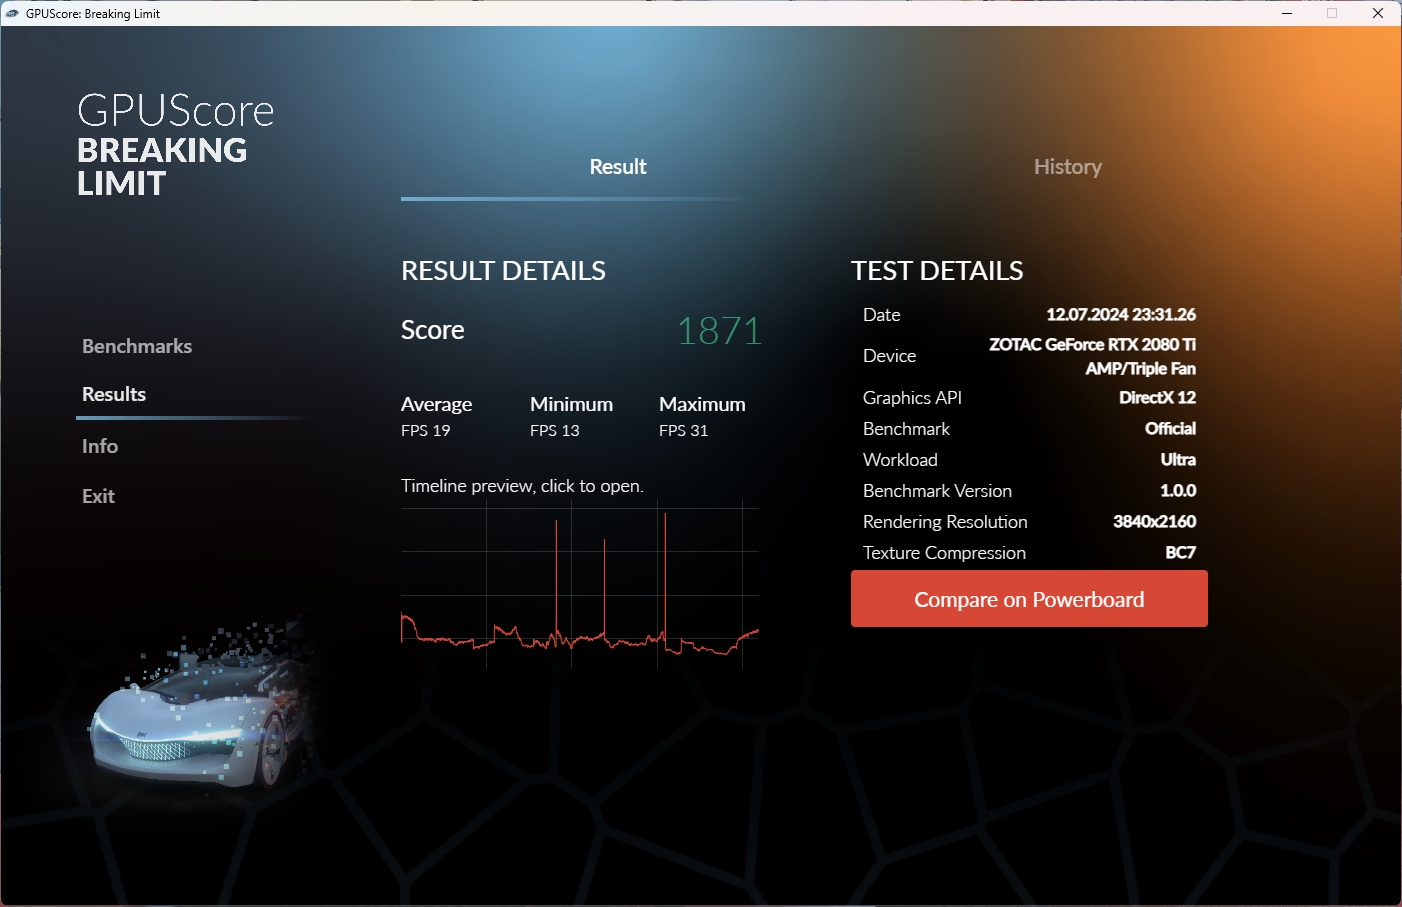Open the Info page

coord(99,446)
